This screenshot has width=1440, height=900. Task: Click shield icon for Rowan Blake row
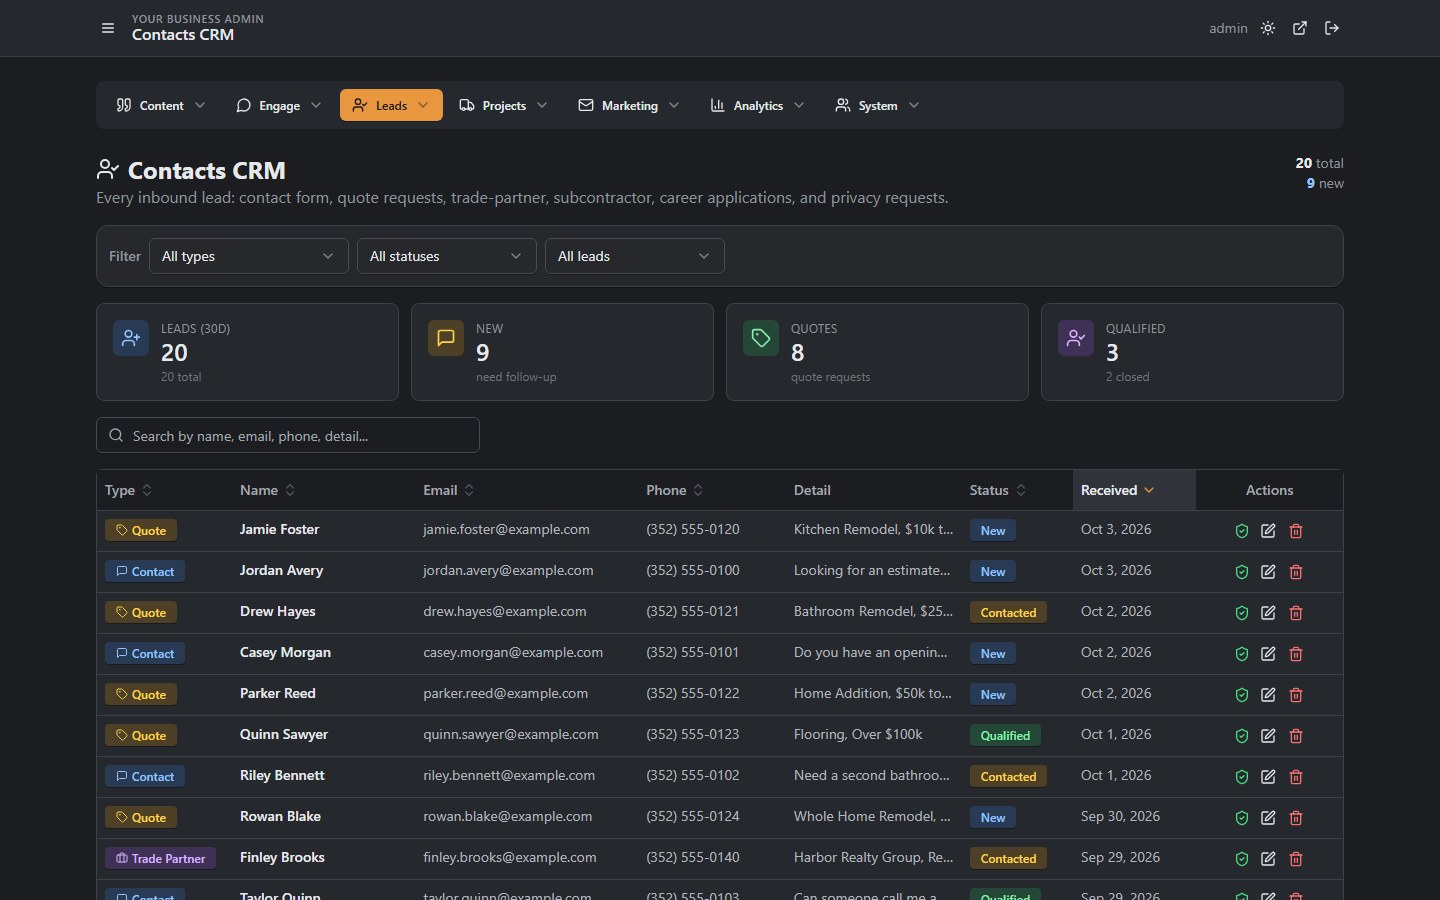click(x=1242, y=818)
